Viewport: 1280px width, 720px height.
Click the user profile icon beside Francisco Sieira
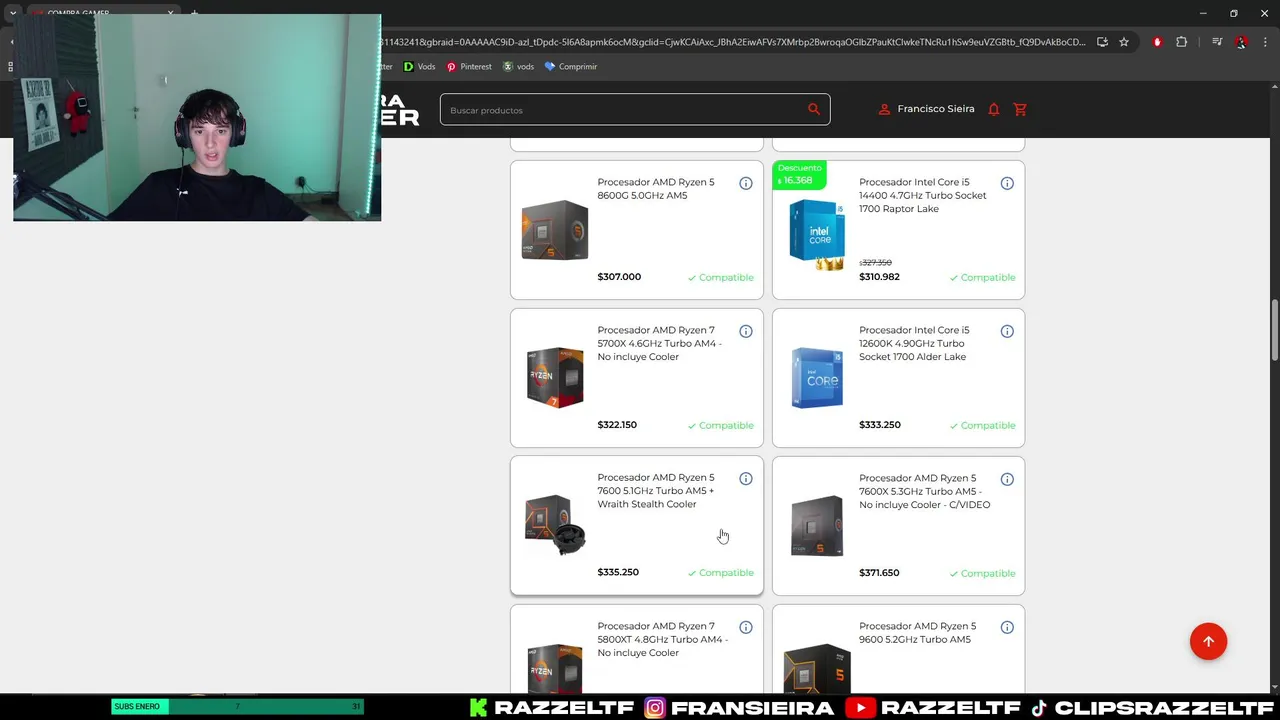(884, 109)
